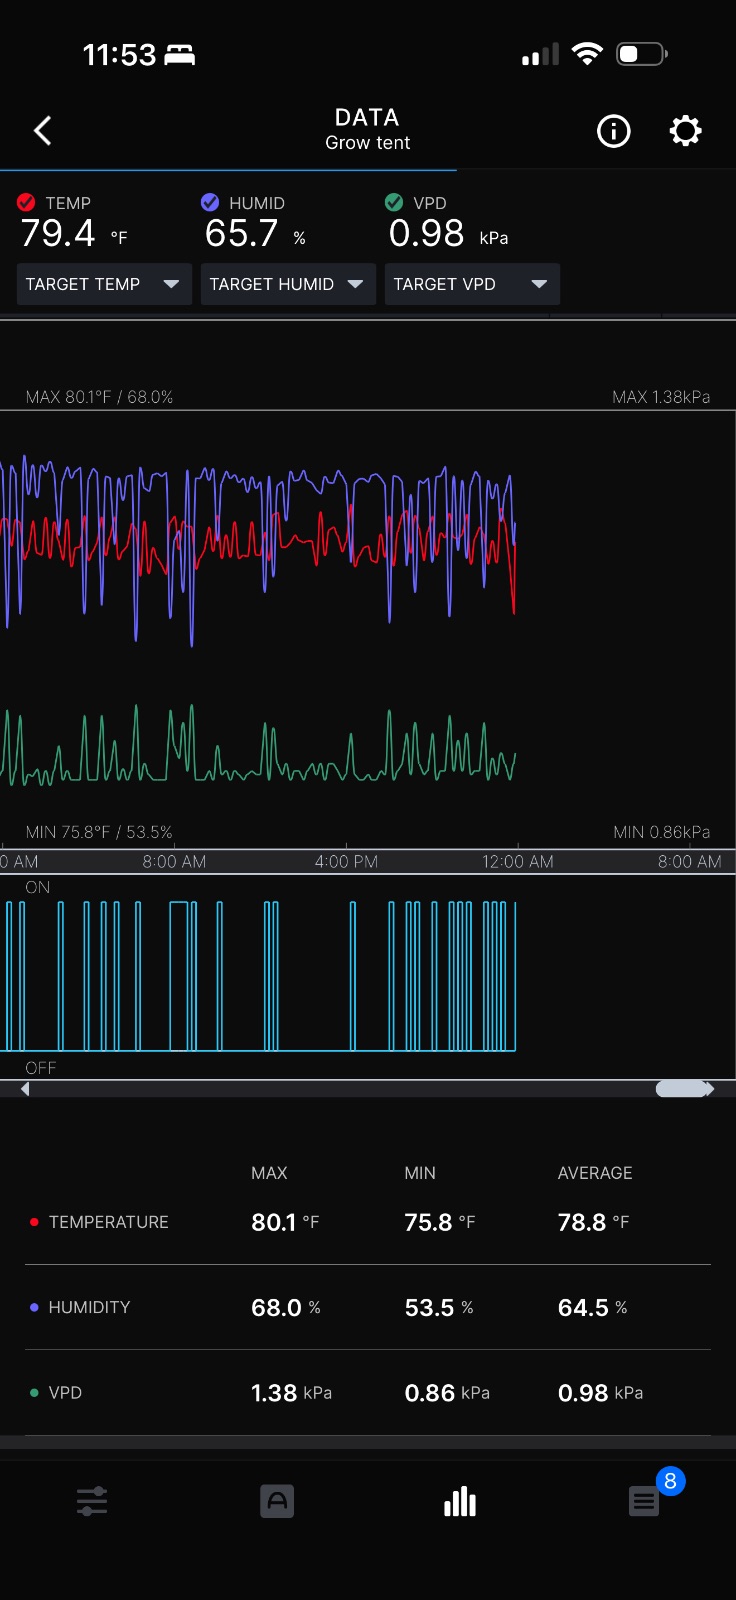736x1600 pixels.
Task: Tap the MAX column header
Action: tap(269, 1173)
